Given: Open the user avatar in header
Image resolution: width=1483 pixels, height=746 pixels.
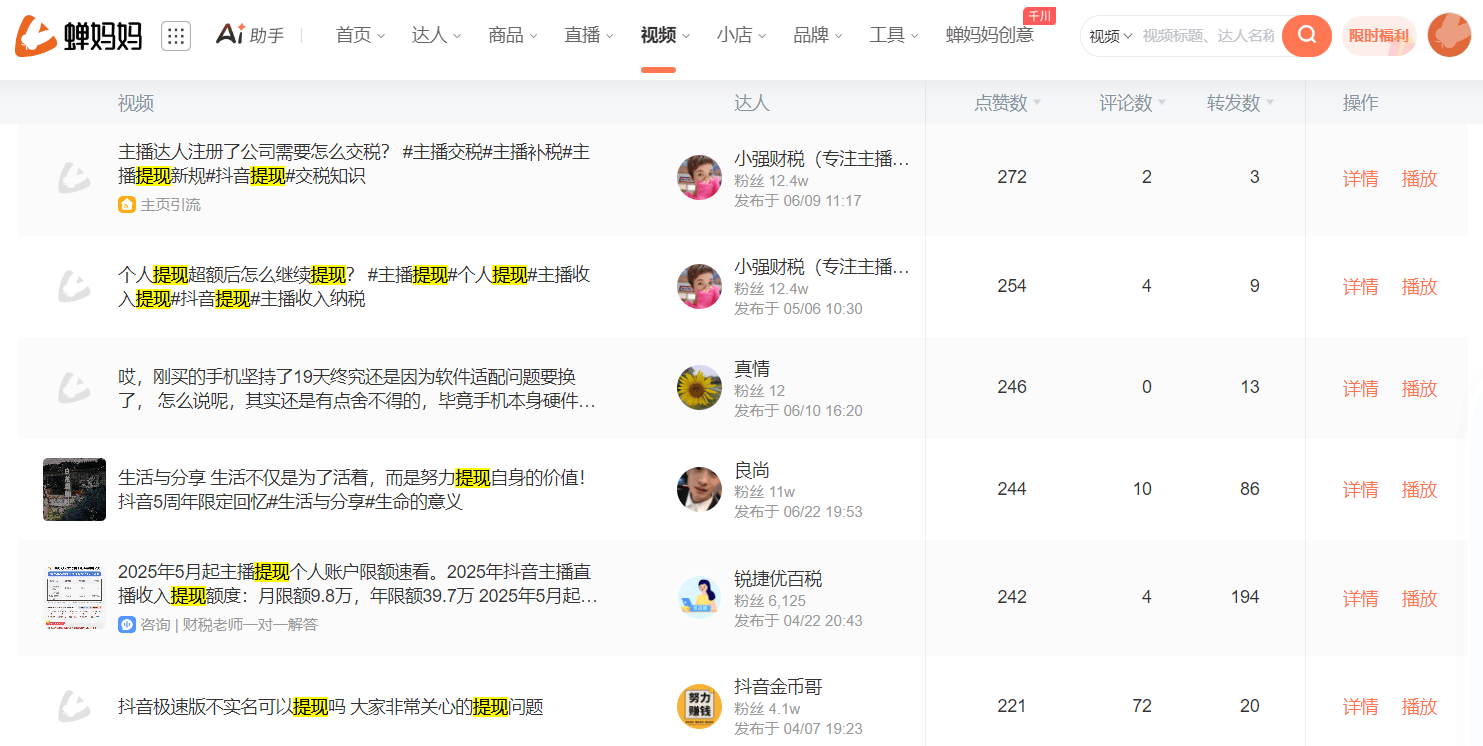Looking at the screenshot, I should click(x=1449, y=35).
